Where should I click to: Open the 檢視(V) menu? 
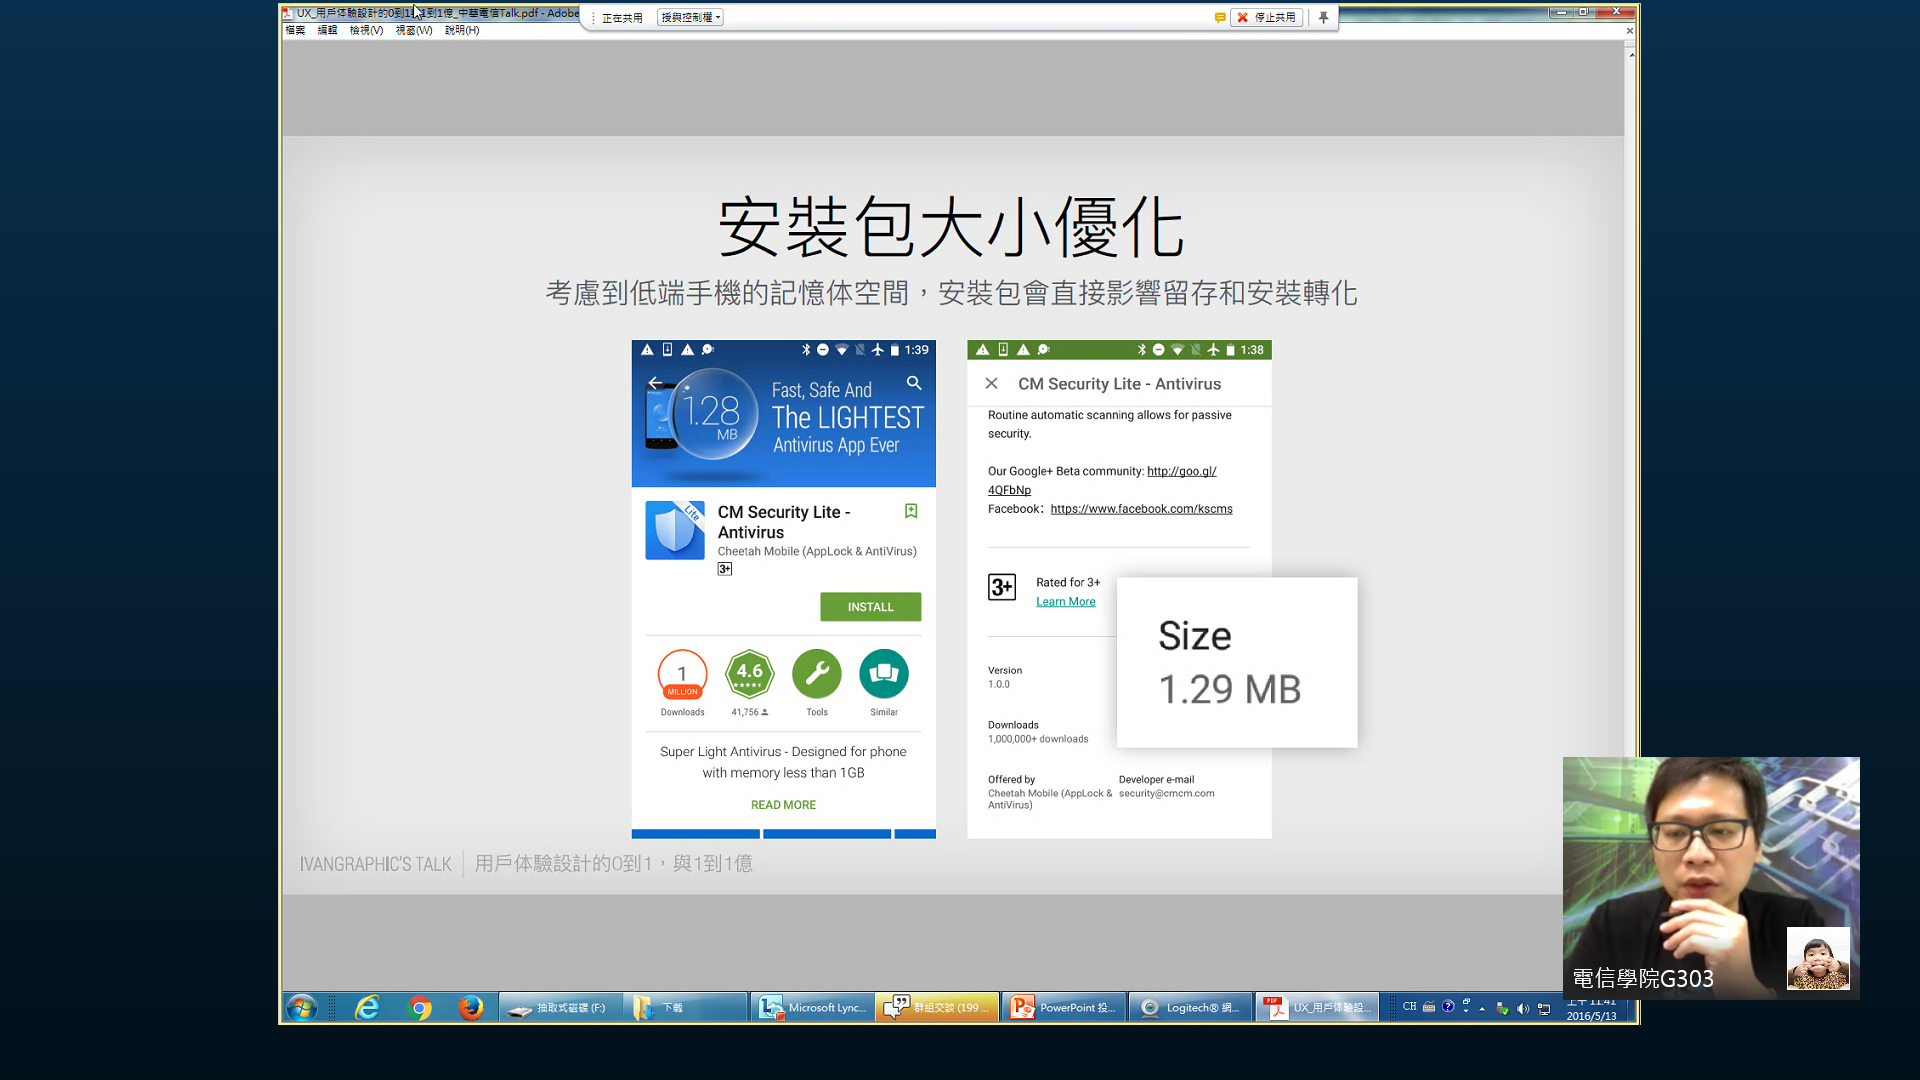(366, 30)
